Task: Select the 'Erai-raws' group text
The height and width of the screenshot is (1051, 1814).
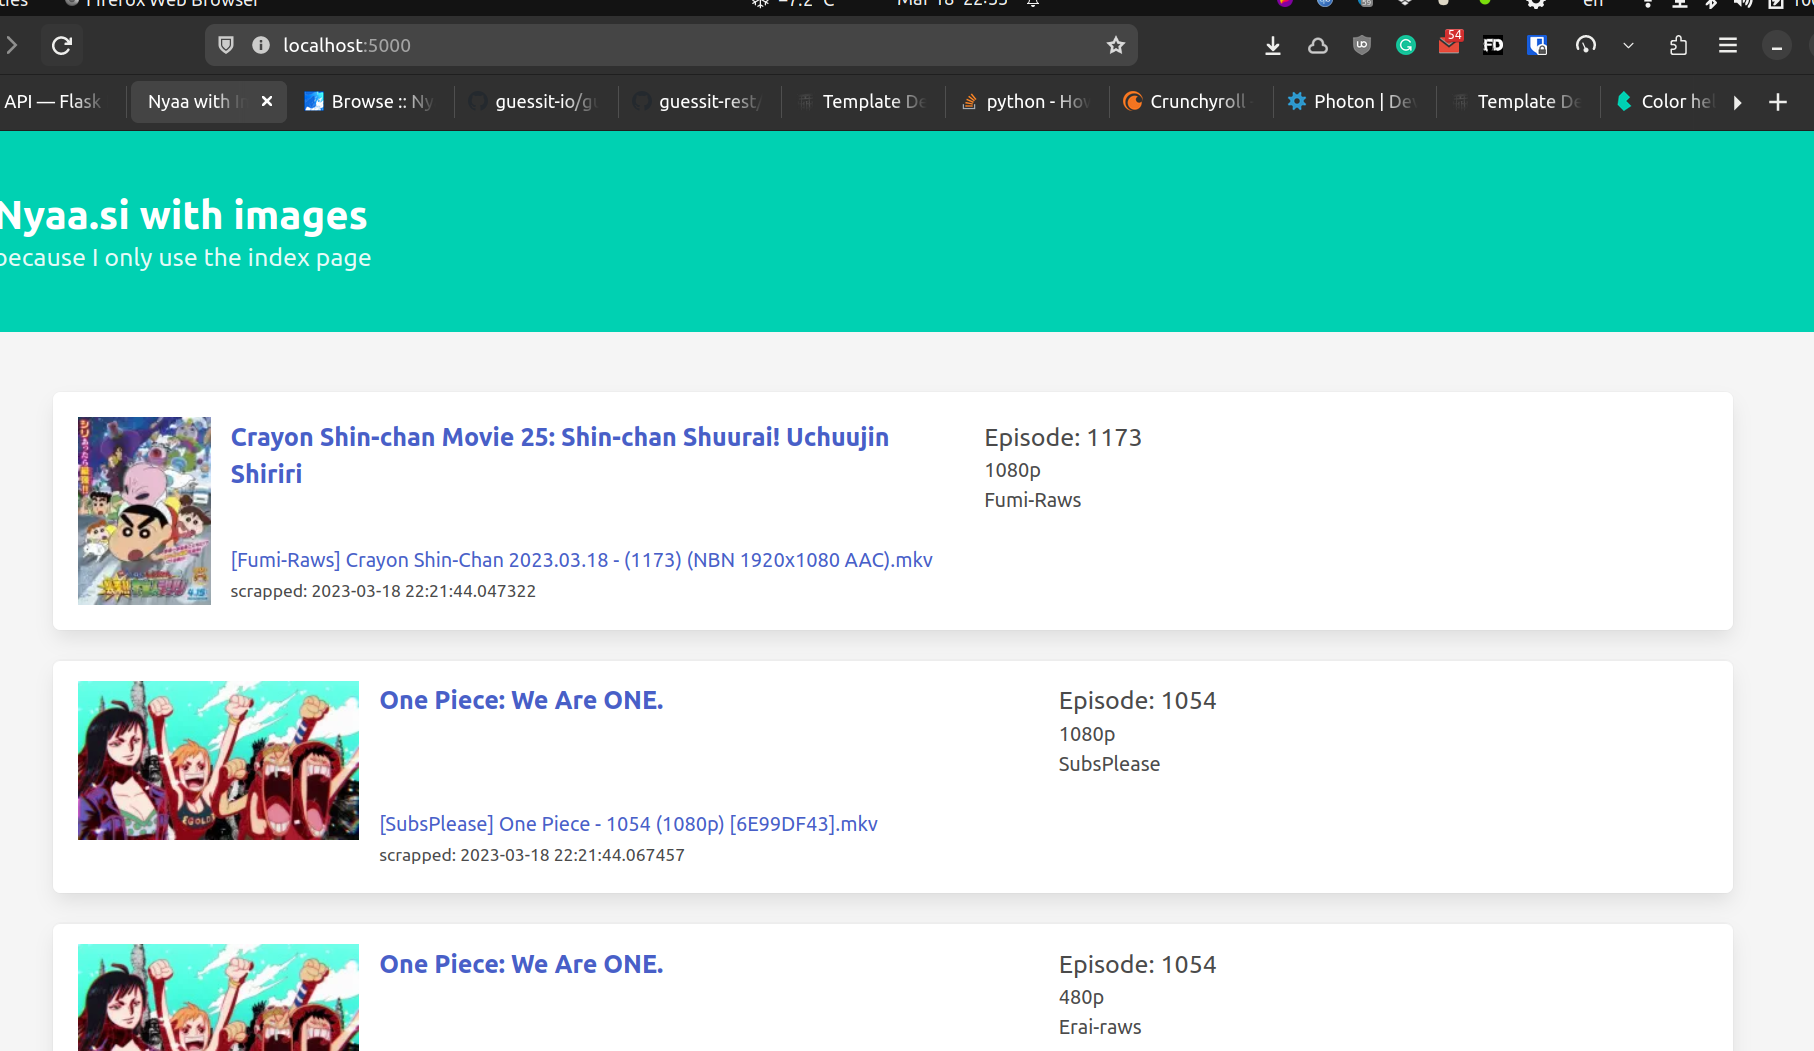Action: click(x=1100, y=1027)
